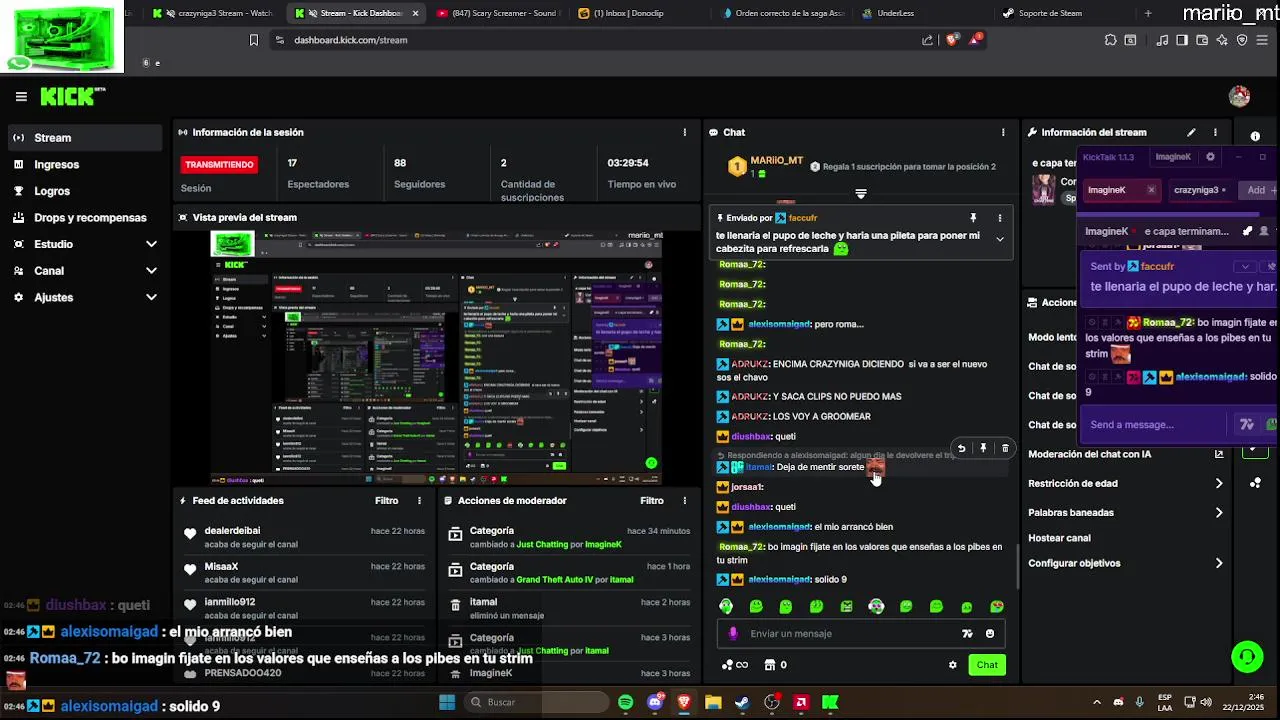Switch to crazyniga3 Stream browser tab
Viewport: 1280px width, 720px height.
click(212, 14)
